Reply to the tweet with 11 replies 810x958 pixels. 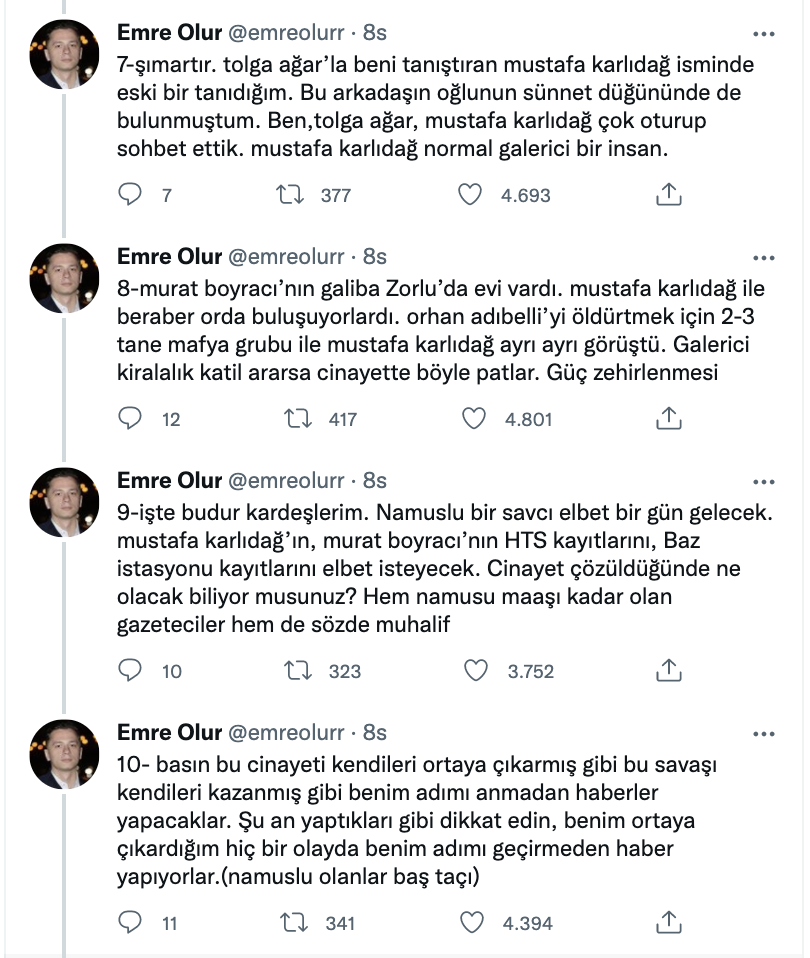(130, 922)
